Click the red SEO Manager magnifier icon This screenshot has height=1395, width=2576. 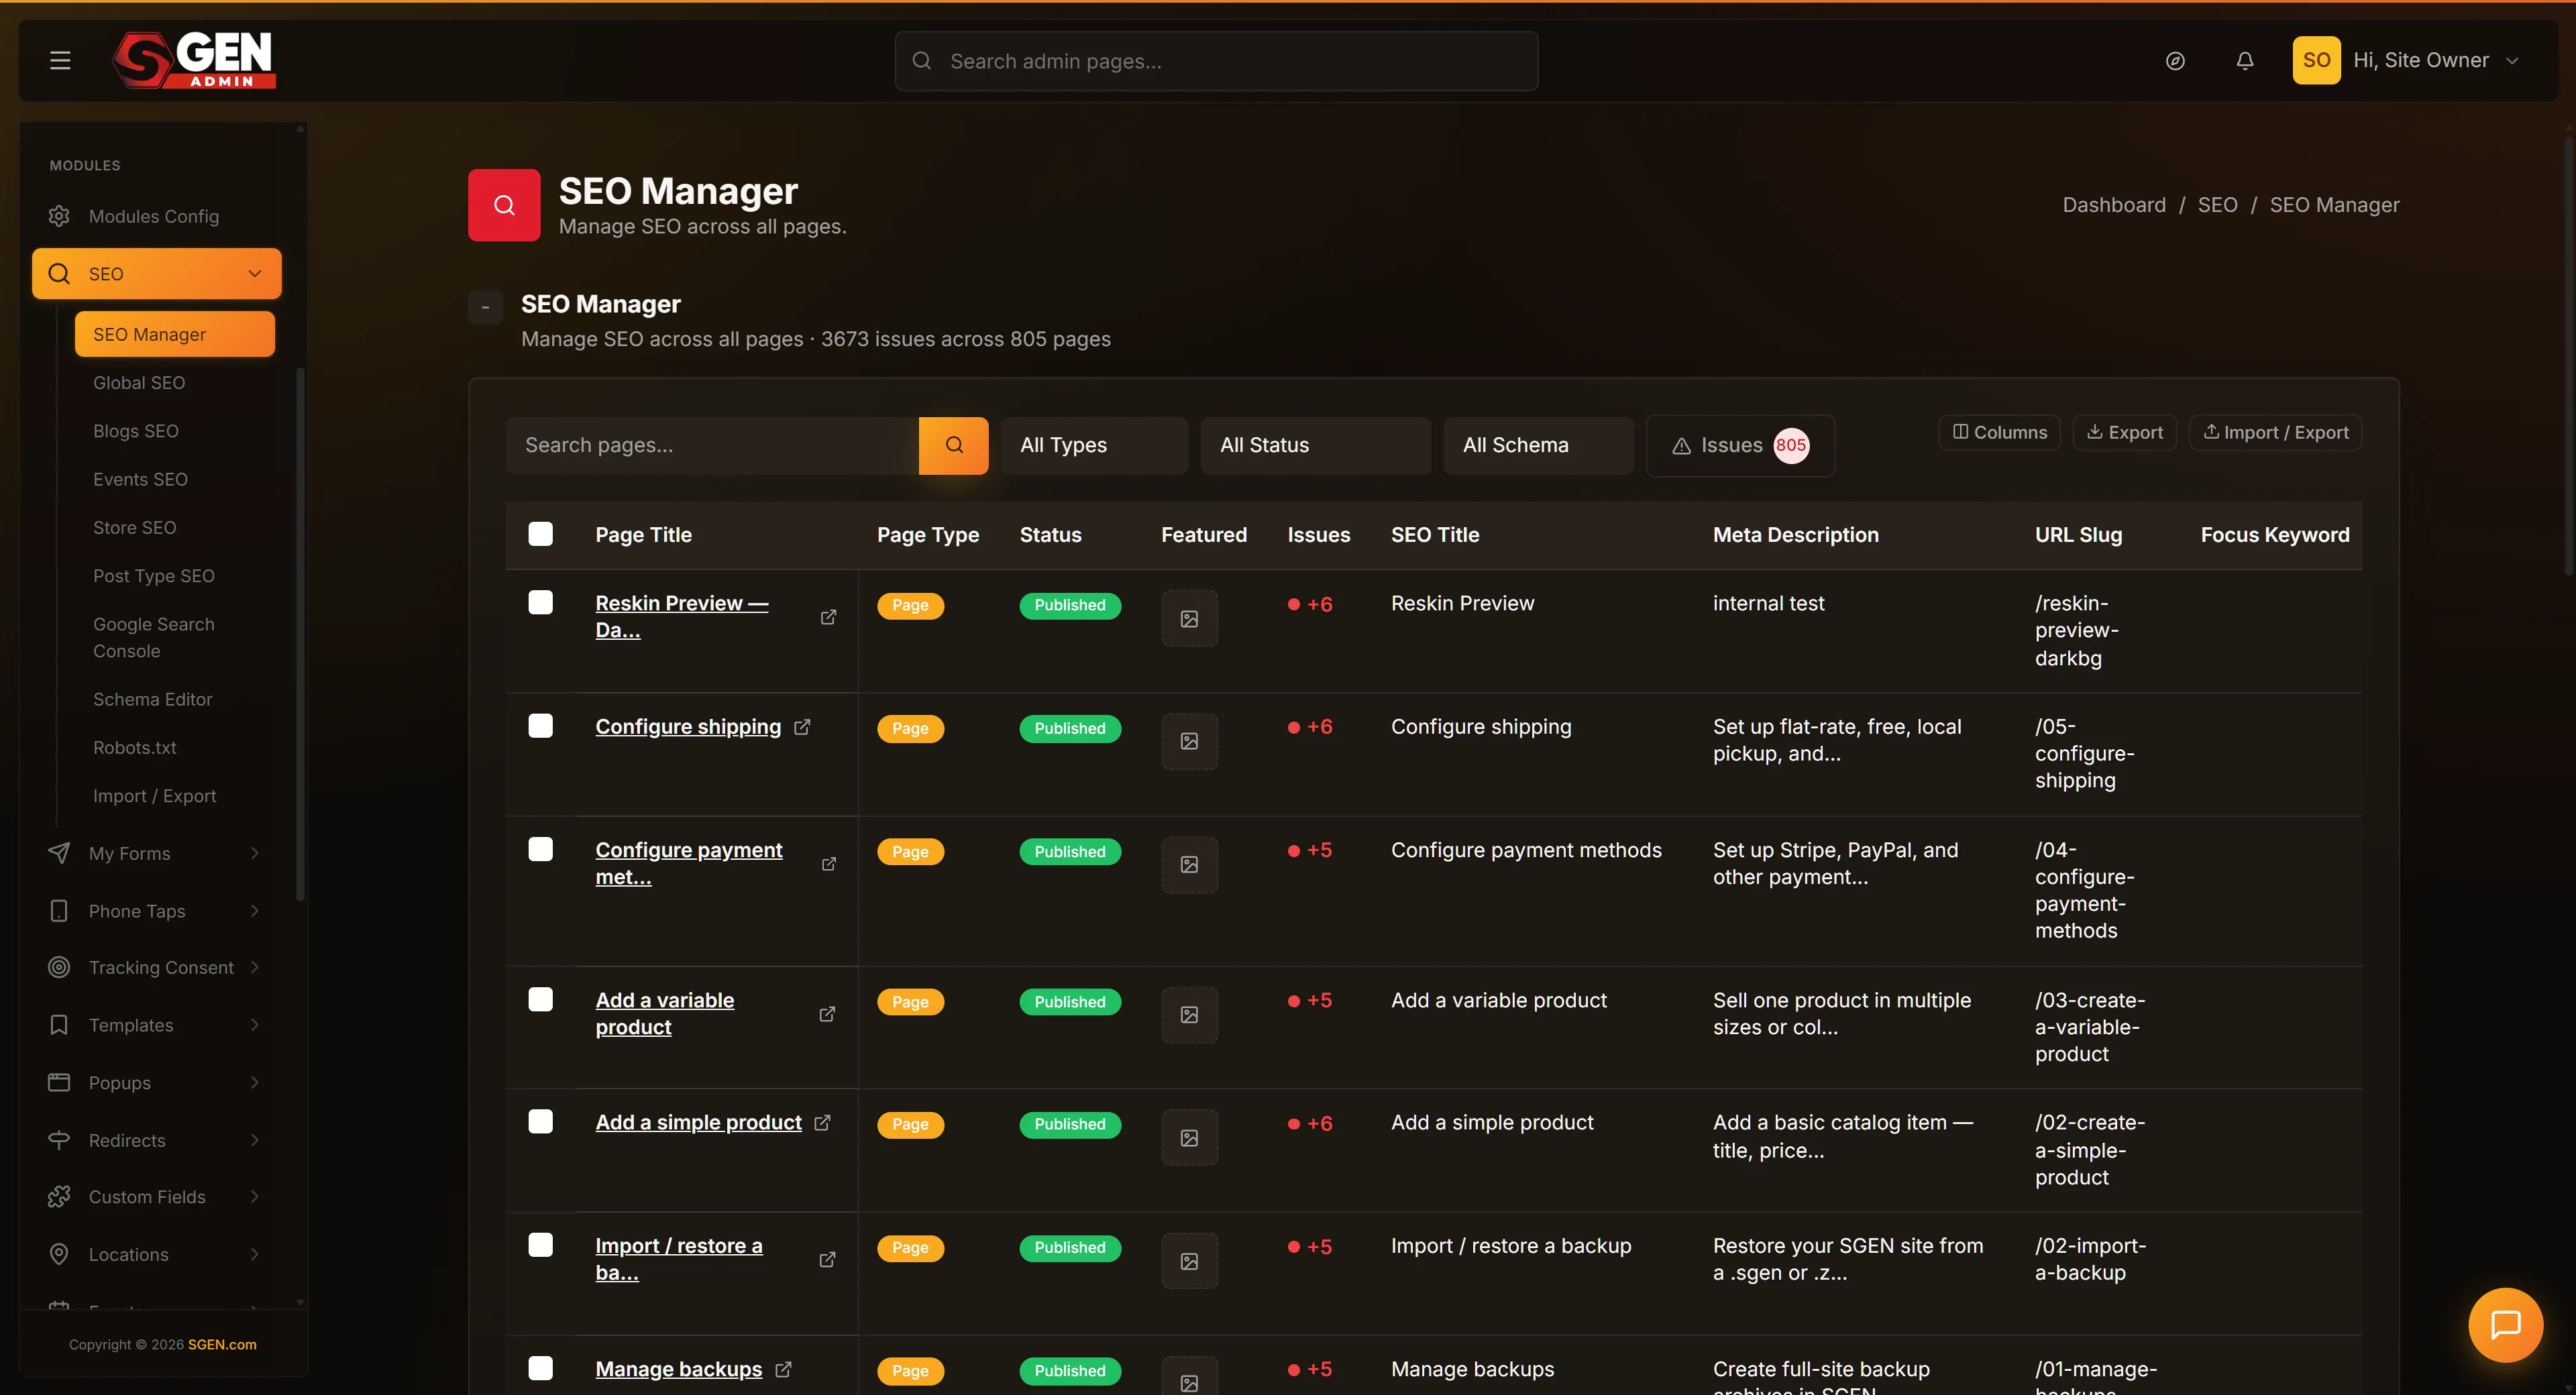pos(504,205)
